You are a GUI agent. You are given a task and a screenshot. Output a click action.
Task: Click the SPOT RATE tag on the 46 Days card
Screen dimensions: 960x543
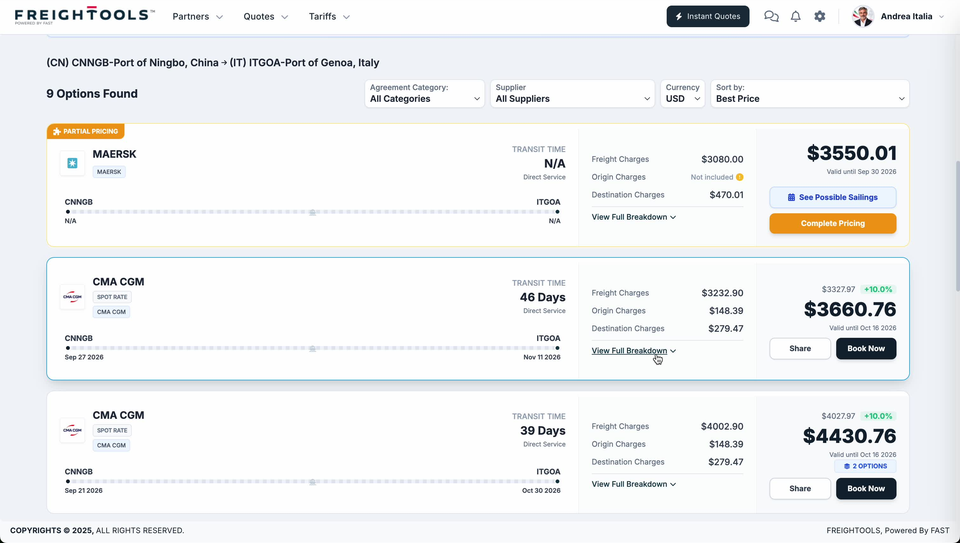coord(112,297)
